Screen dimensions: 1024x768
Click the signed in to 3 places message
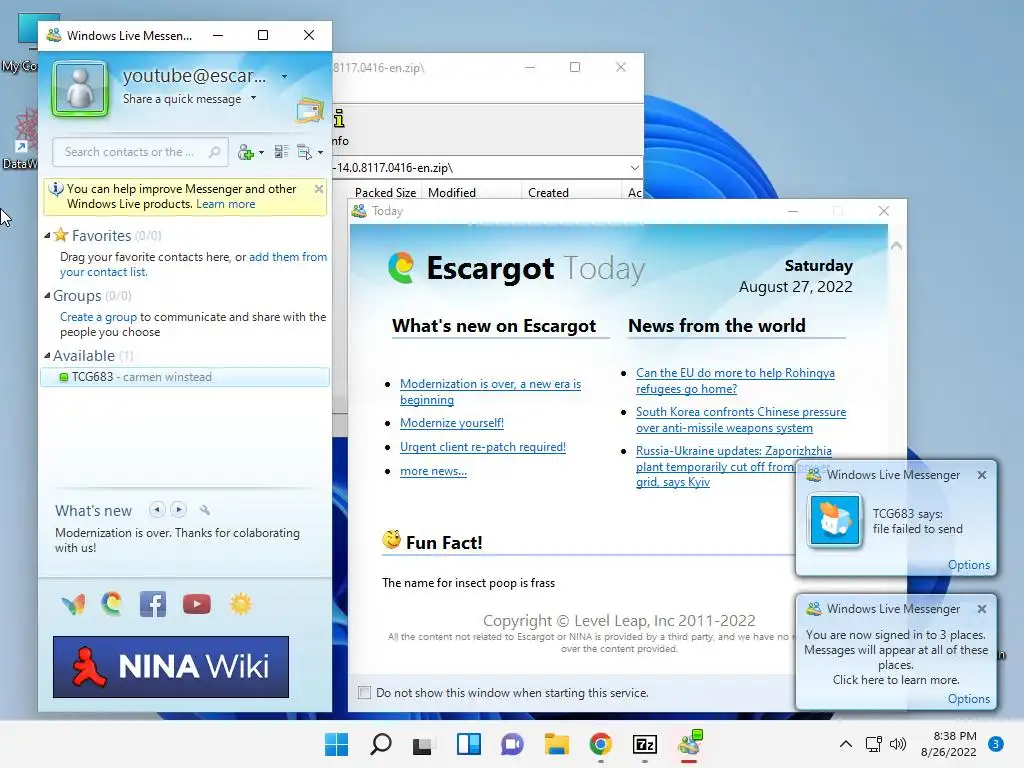[895, 657]
